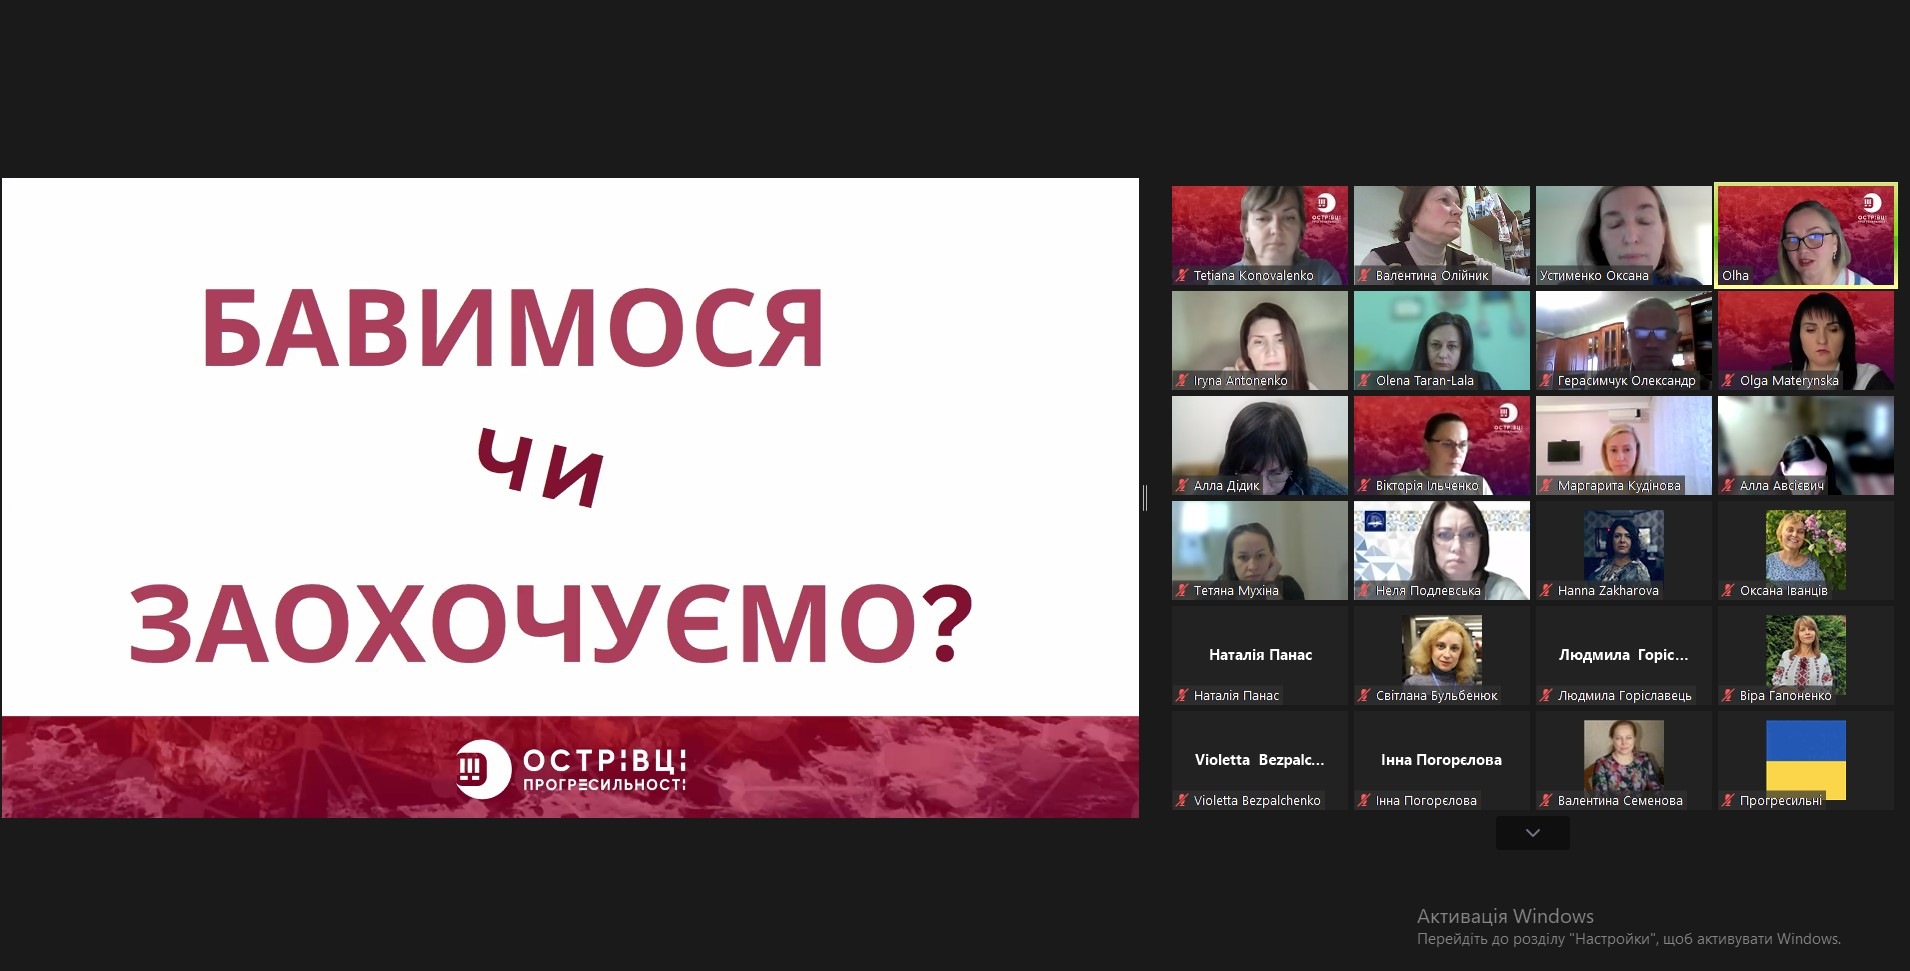Select Olga Materynska's muted microphone icon

(x=1728, y=380)
